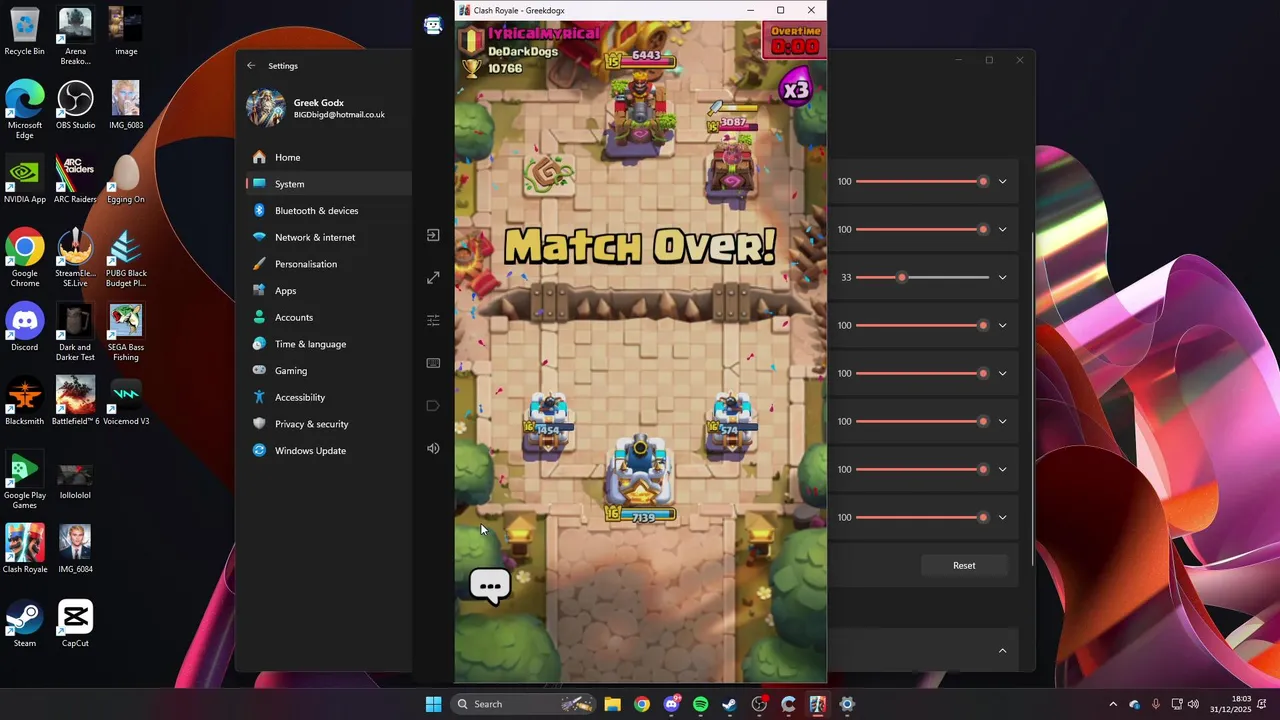Click the gold trophy icon beside 10766
1280x720 pixels.
click(x=471, y=68)
